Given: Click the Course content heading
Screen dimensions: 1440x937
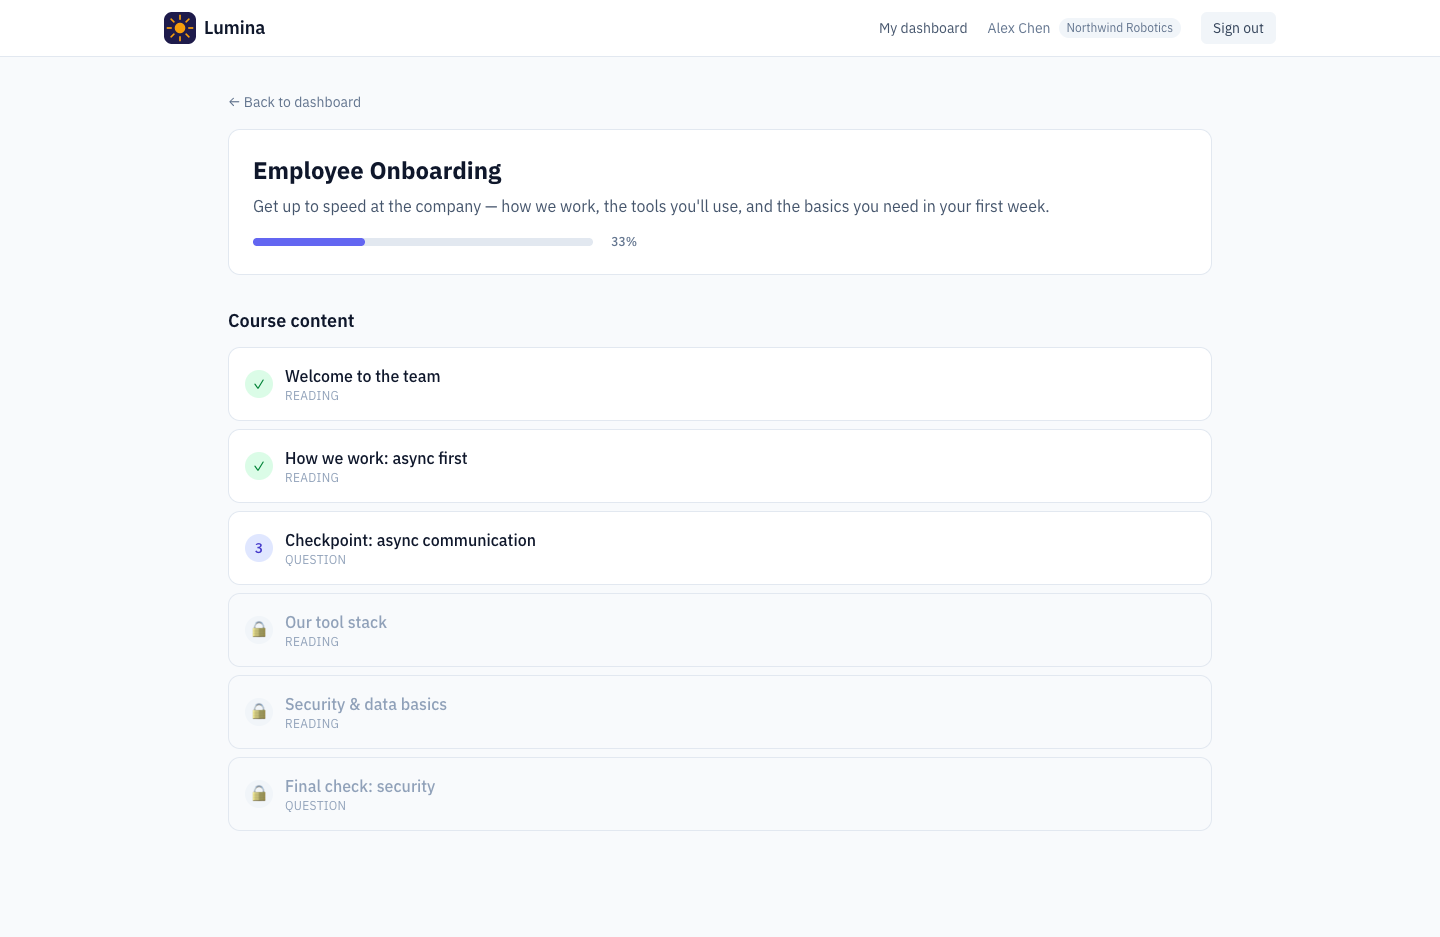Looking at the screenshot, I should point(291,321).
